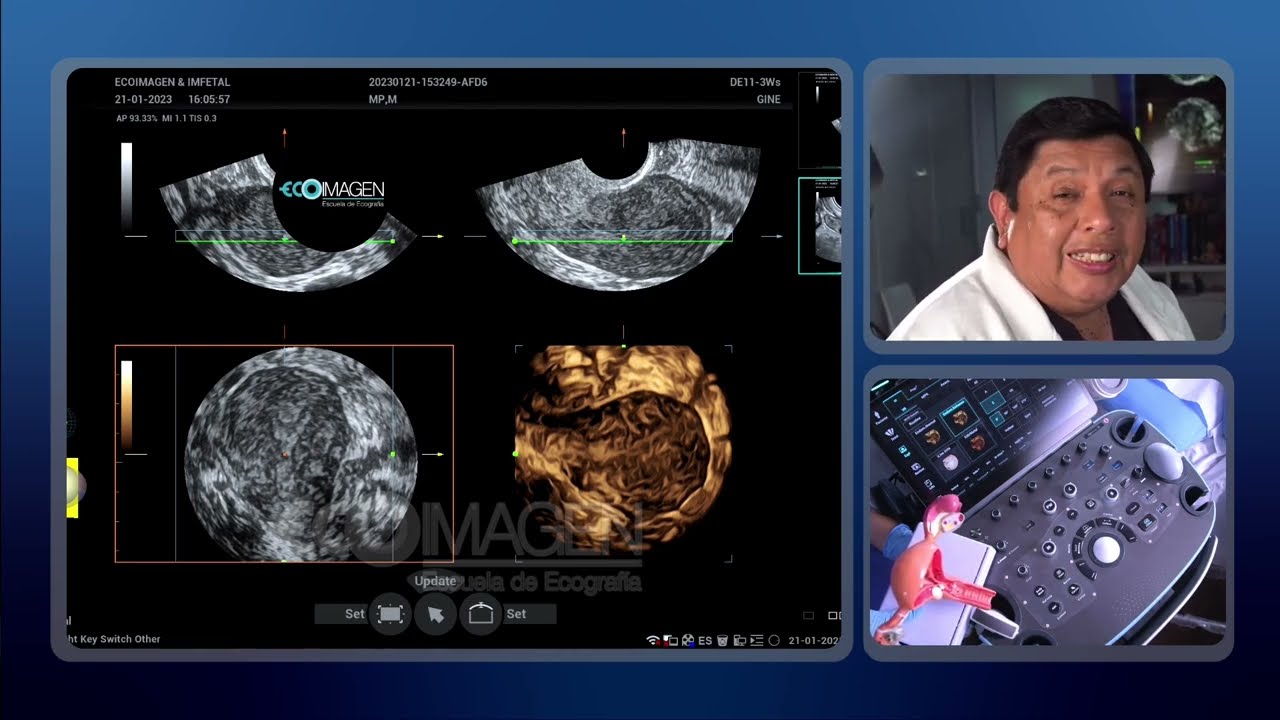Click the header date 21-01-2023
The height and width of the screenshot is (720, 1280).
(144, 100)
